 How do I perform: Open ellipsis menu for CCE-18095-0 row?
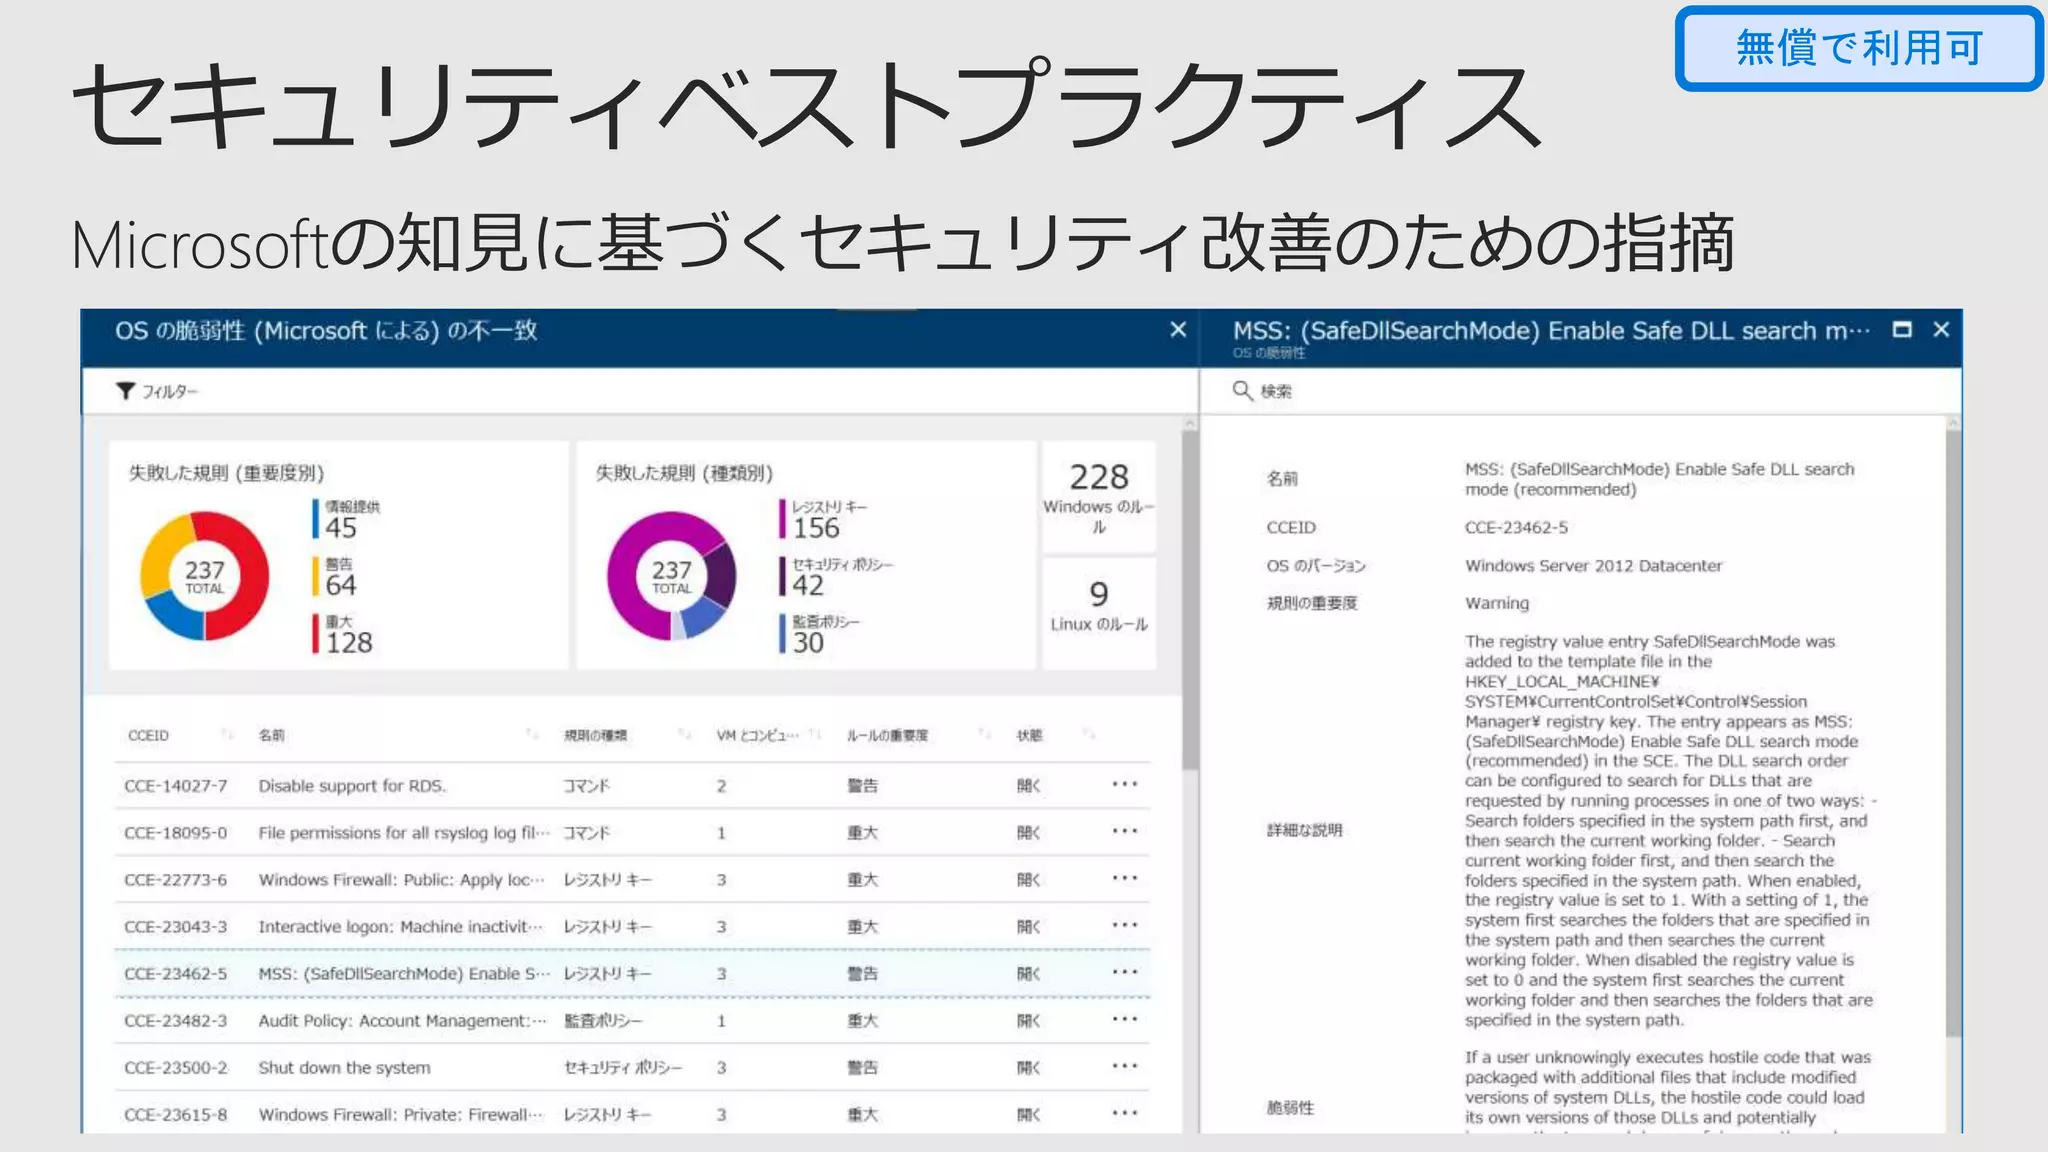pyautogui.click(x=1125, y=832)
